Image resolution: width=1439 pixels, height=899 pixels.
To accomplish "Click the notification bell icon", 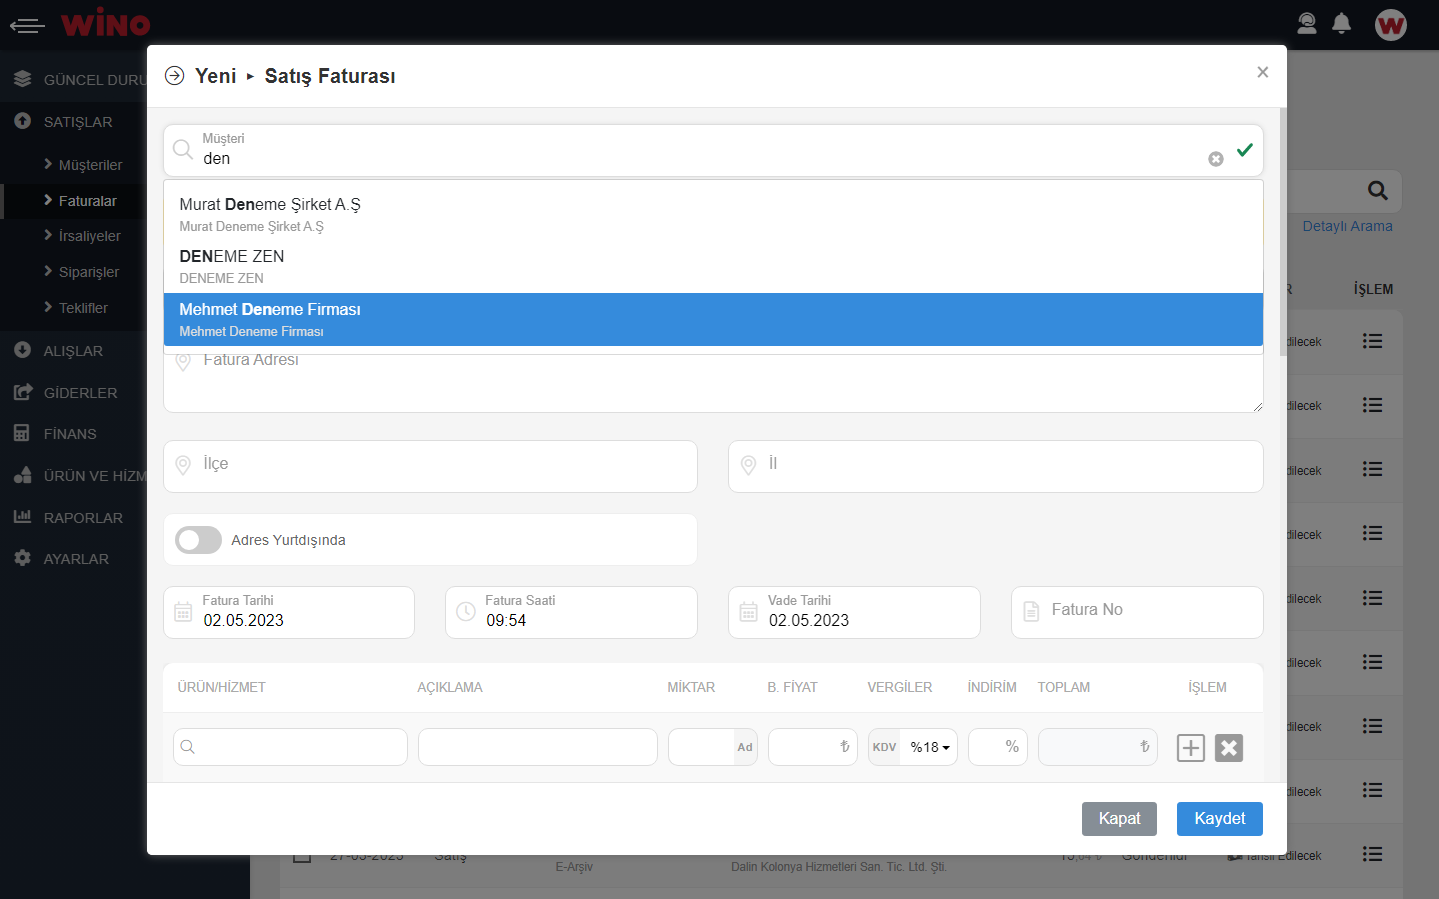I will (1342, 24).
